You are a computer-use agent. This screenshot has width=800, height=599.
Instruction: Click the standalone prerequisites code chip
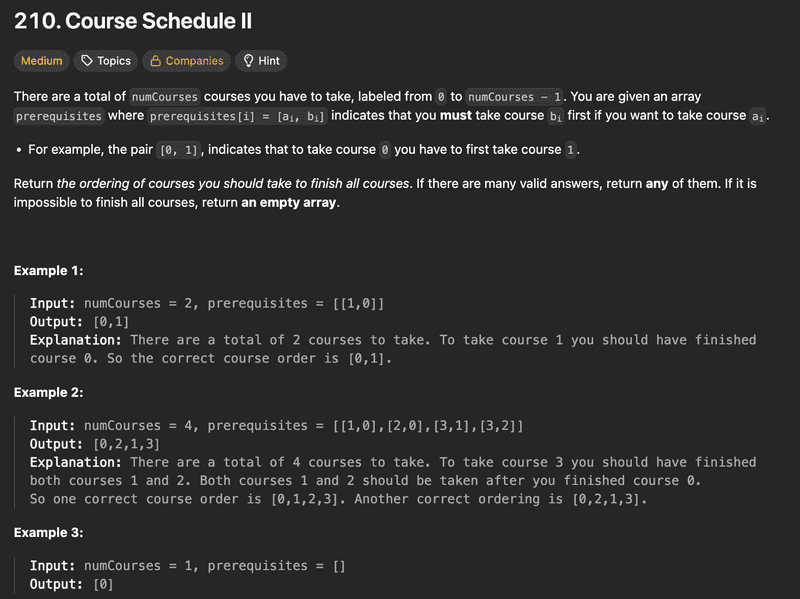point(59,116)
